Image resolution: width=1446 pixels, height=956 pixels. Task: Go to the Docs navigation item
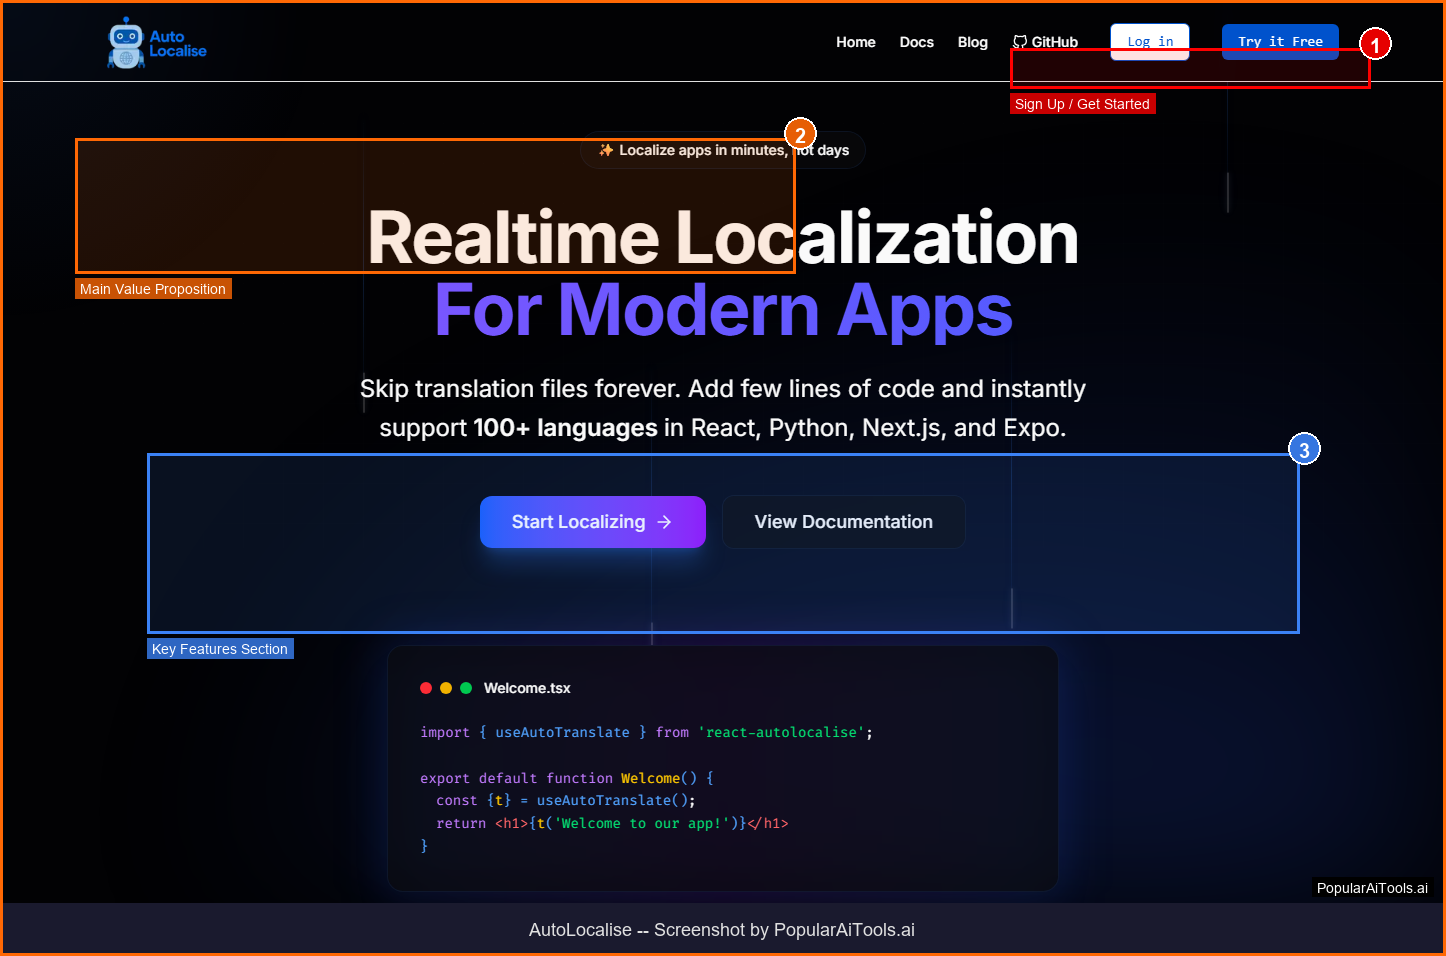[916, 42]
